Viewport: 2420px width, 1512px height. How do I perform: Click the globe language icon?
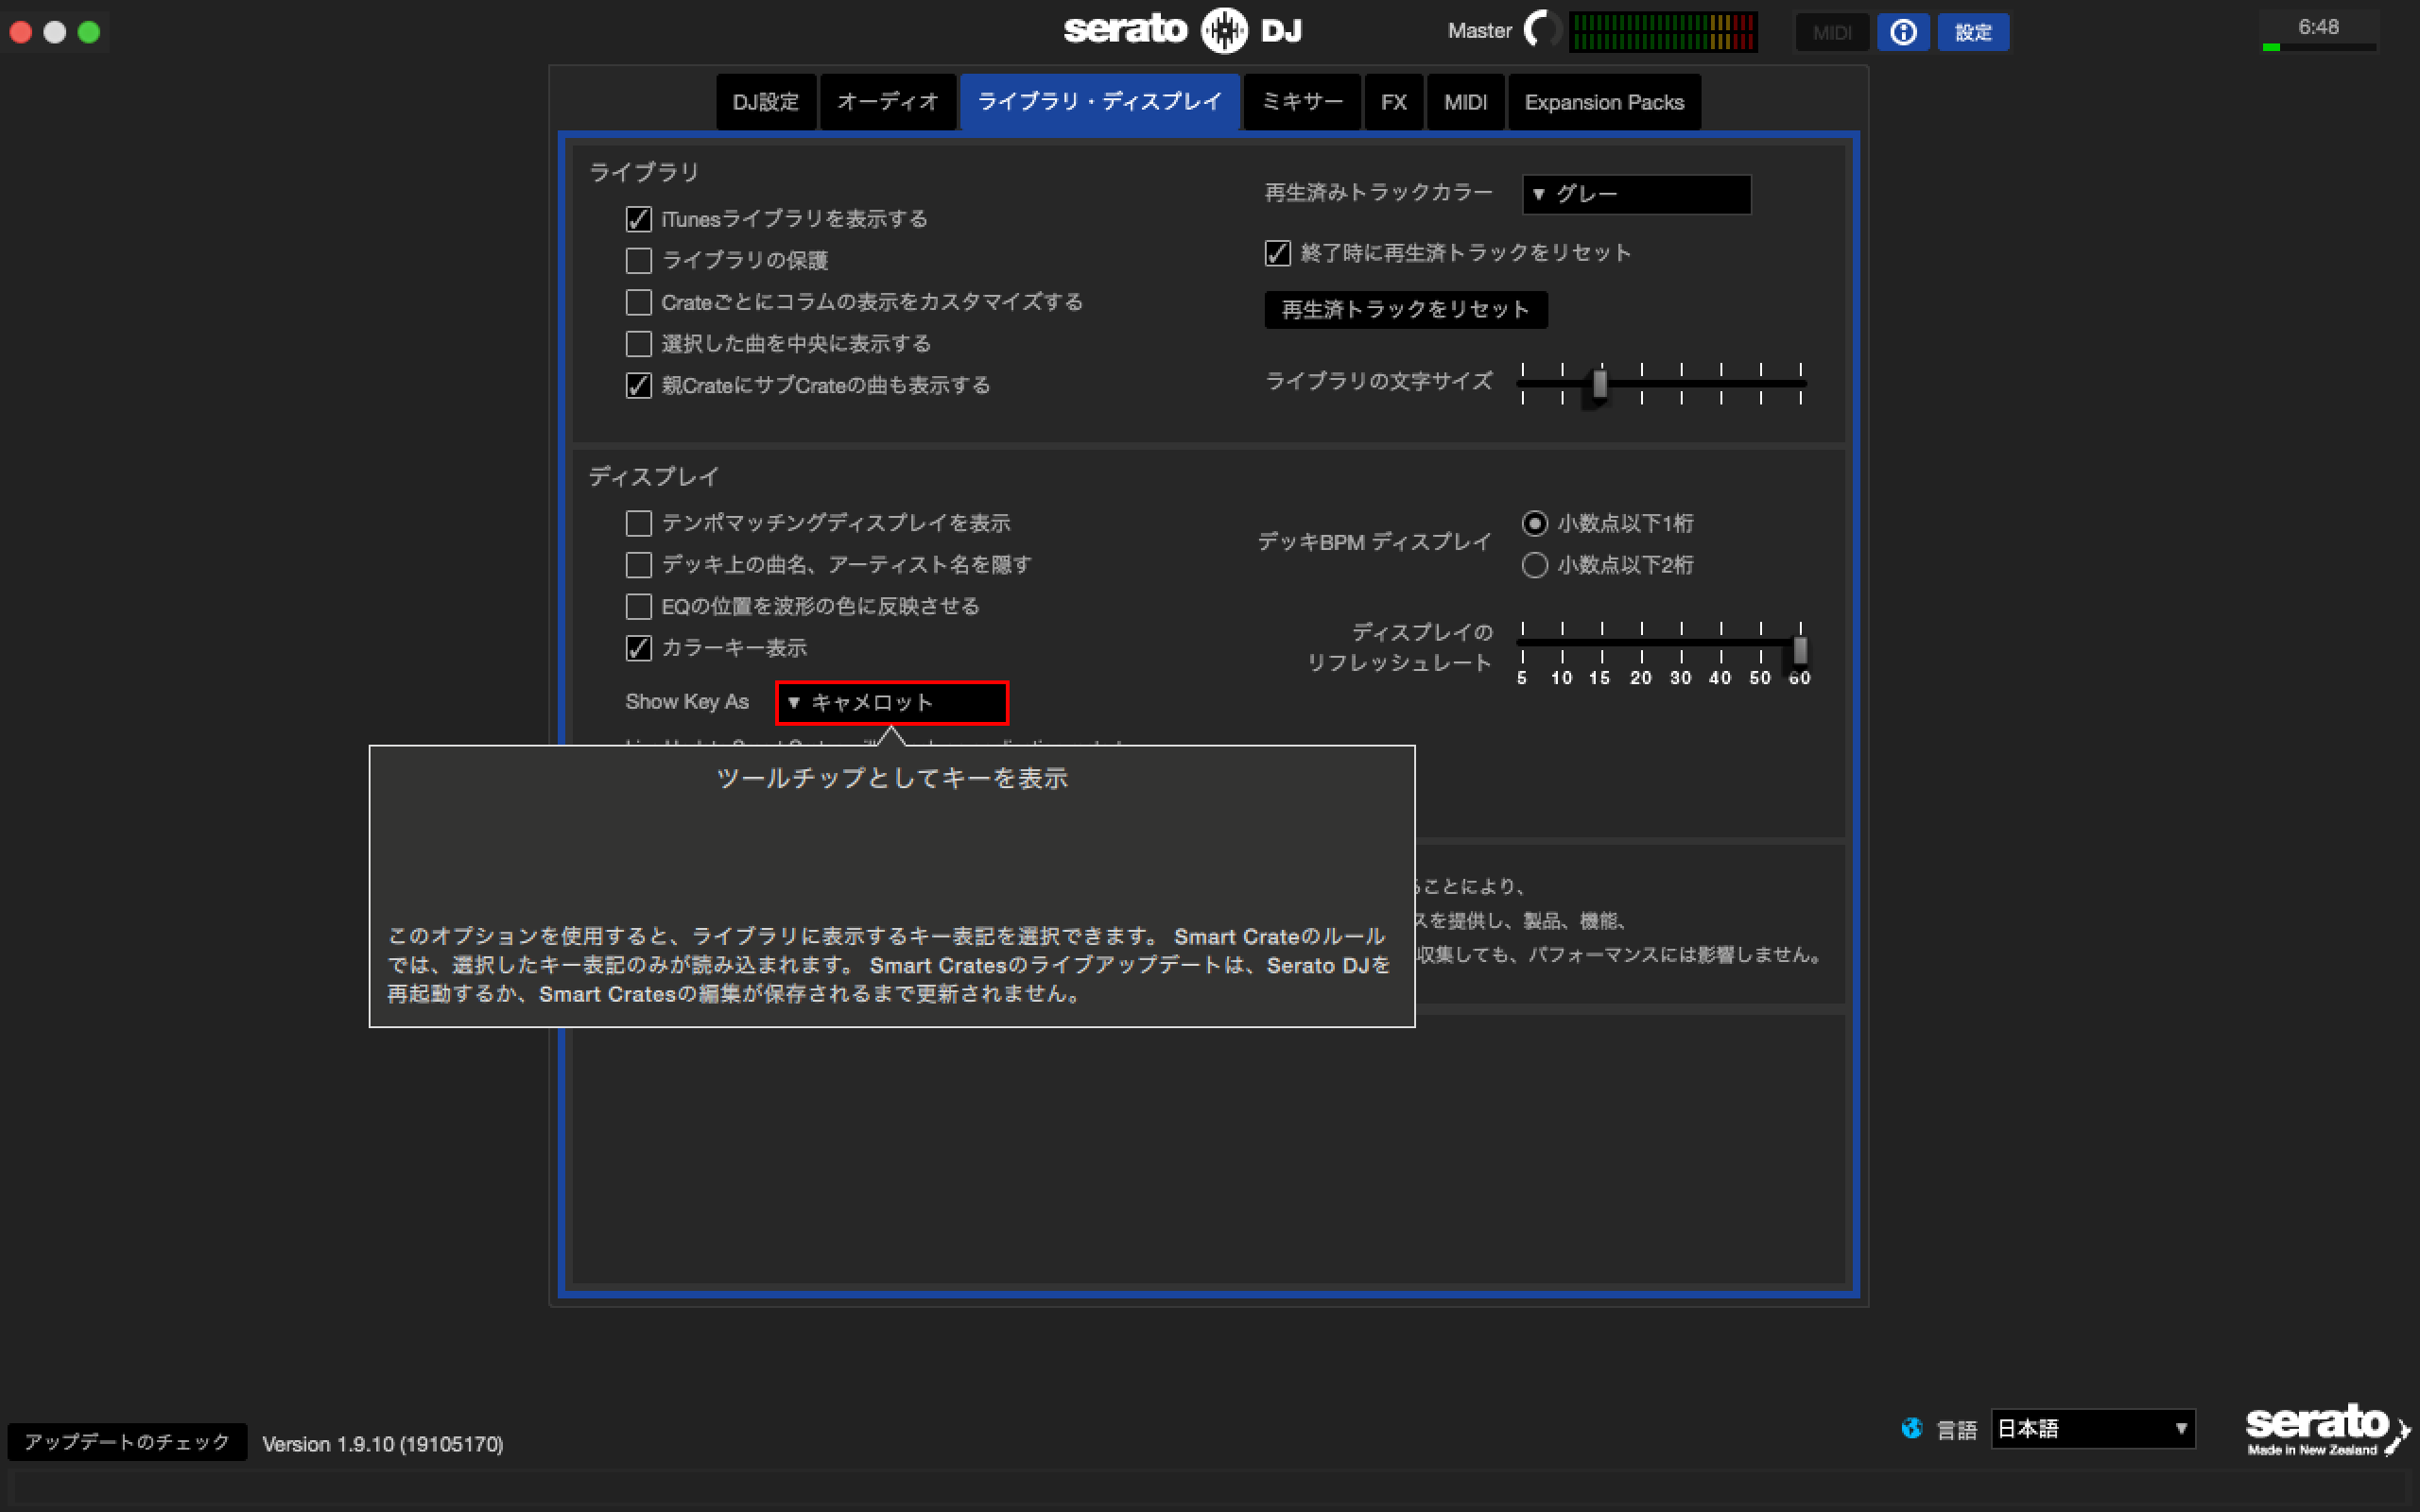pyautogui.click(x=1911, y=1429)
